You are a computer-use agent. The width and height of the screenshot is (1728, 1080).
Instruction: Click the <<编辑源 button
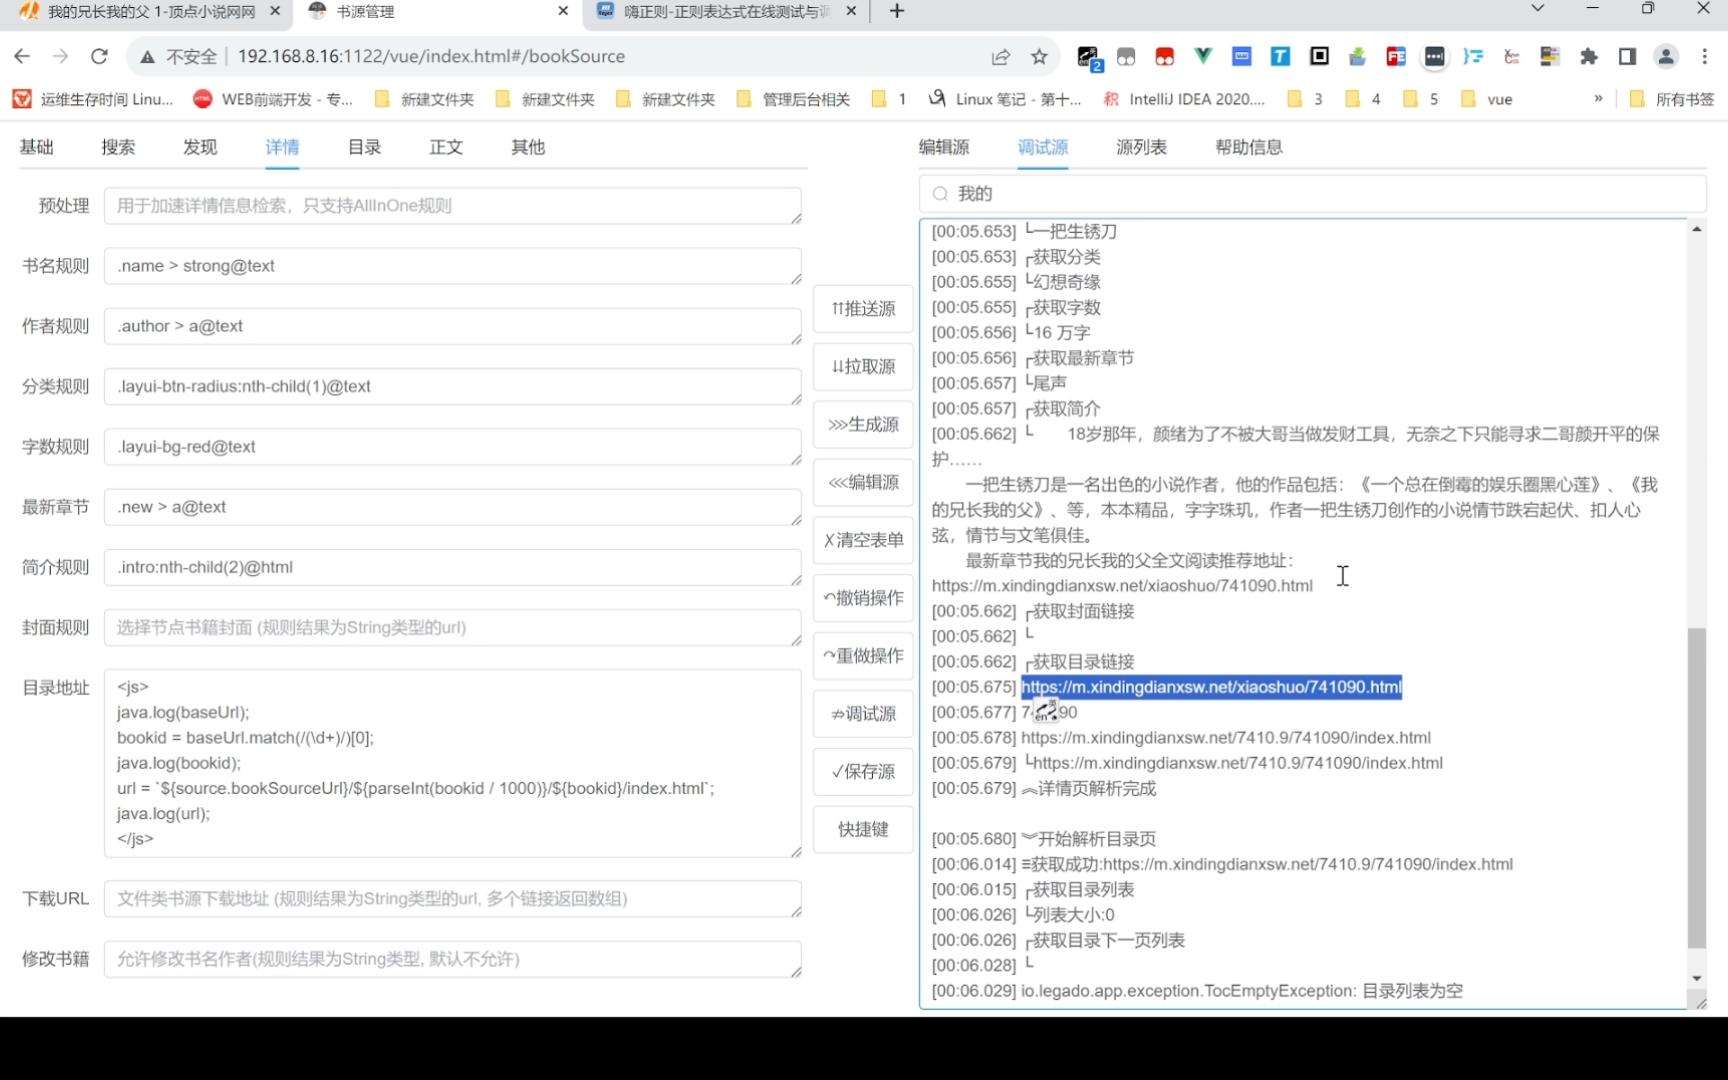[x=863, y=483]
